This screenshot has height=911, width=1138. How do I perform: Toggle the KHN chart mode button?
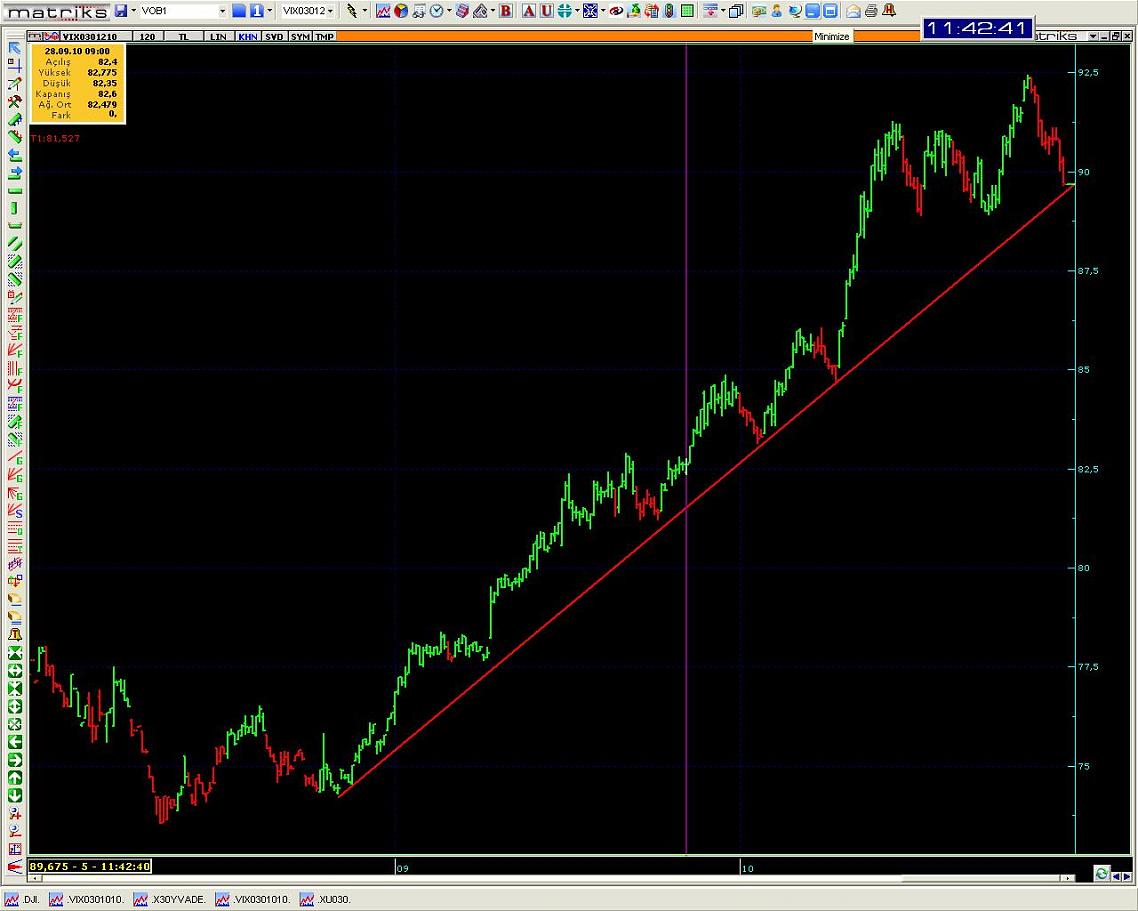tap(246, 37)
